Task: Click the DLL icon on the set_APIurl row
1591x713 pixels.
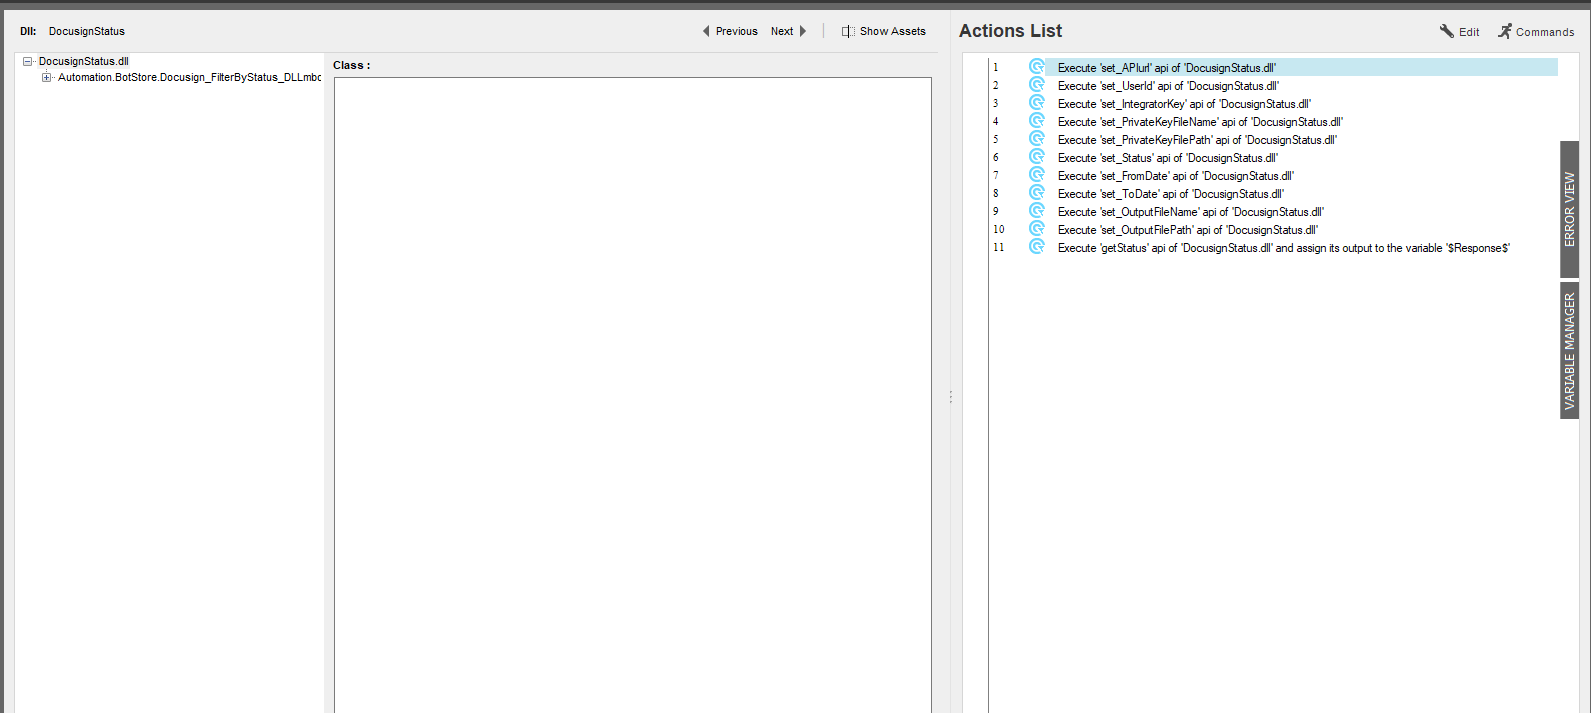Action: [1037, 67]
